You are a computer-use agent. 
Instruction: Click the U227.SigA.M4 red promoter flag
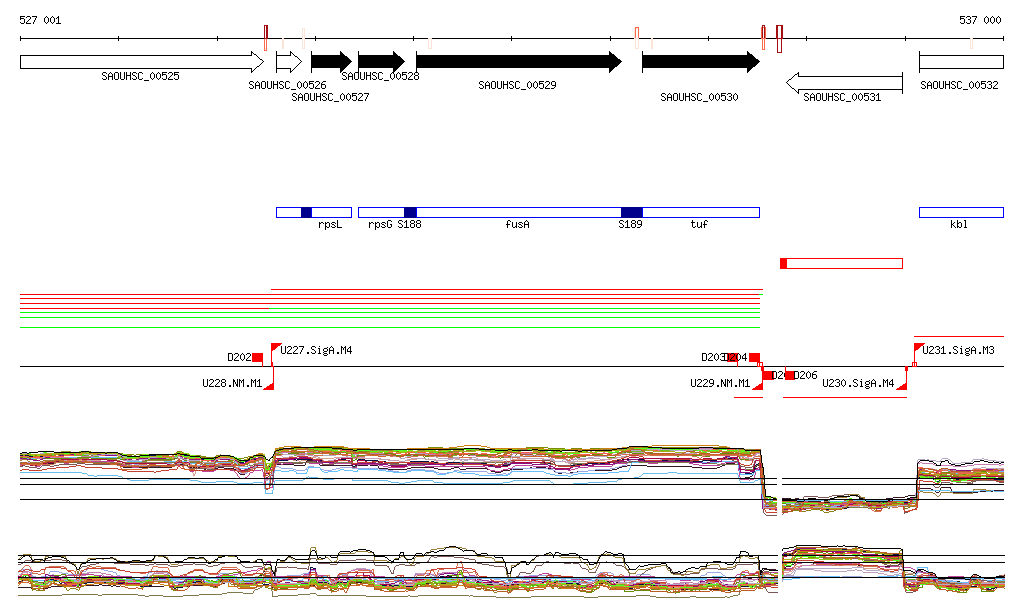click(276, 348)
